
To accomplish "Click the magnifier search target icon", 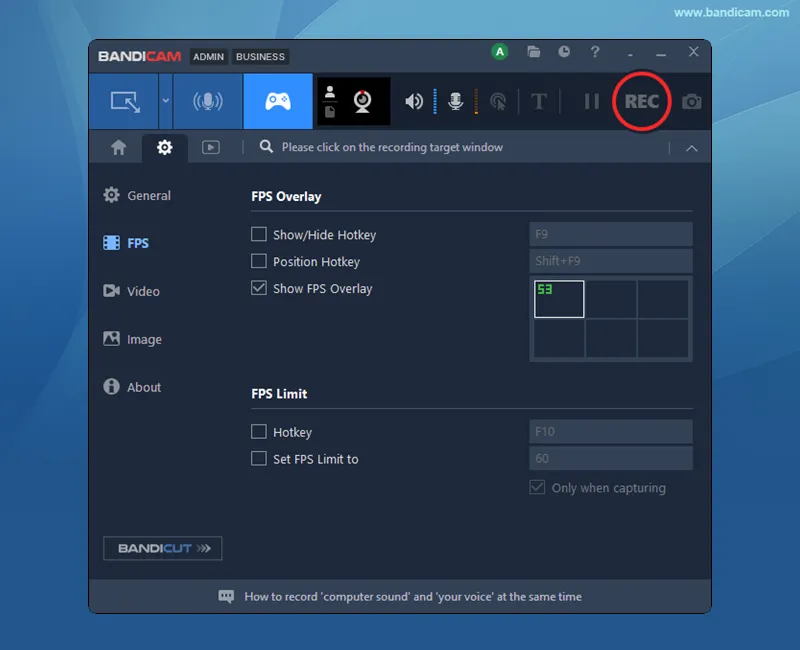I will pos(266,147).
